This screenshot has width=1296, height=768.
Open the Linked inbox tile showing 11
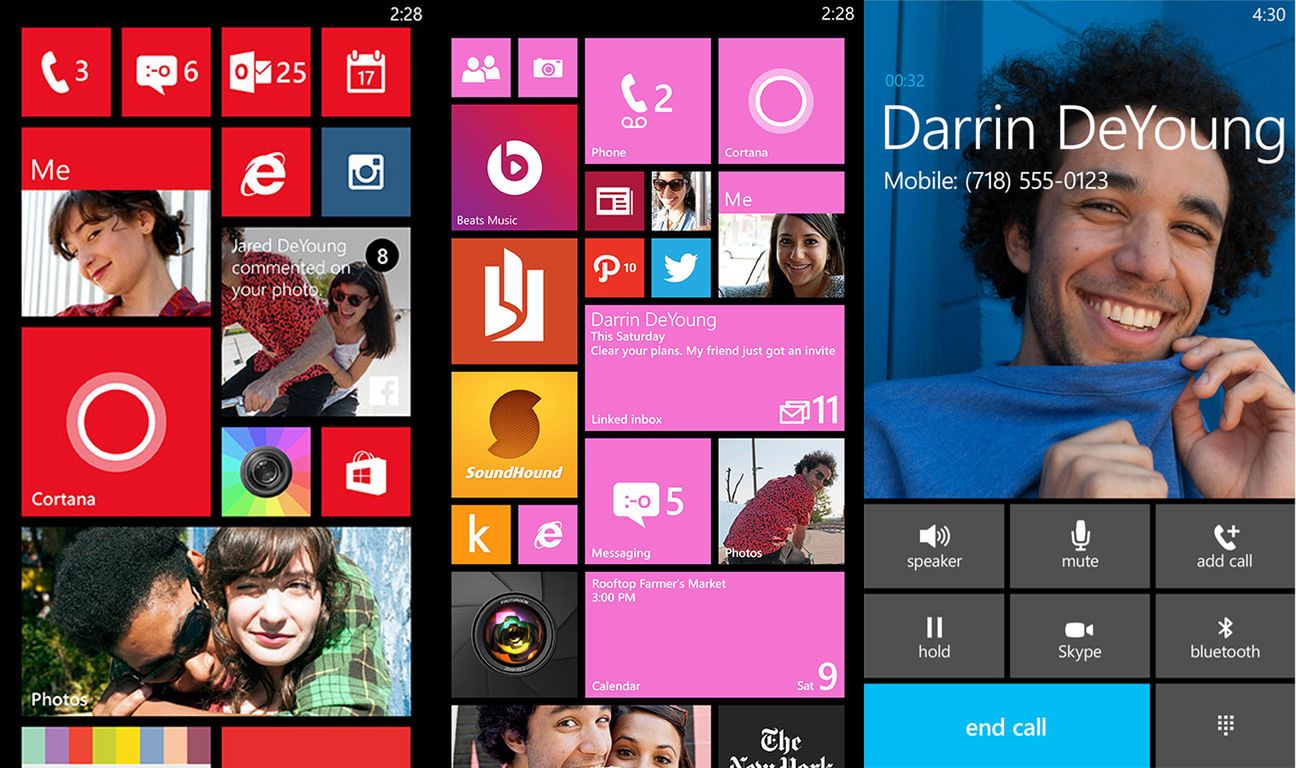[714, 368]
